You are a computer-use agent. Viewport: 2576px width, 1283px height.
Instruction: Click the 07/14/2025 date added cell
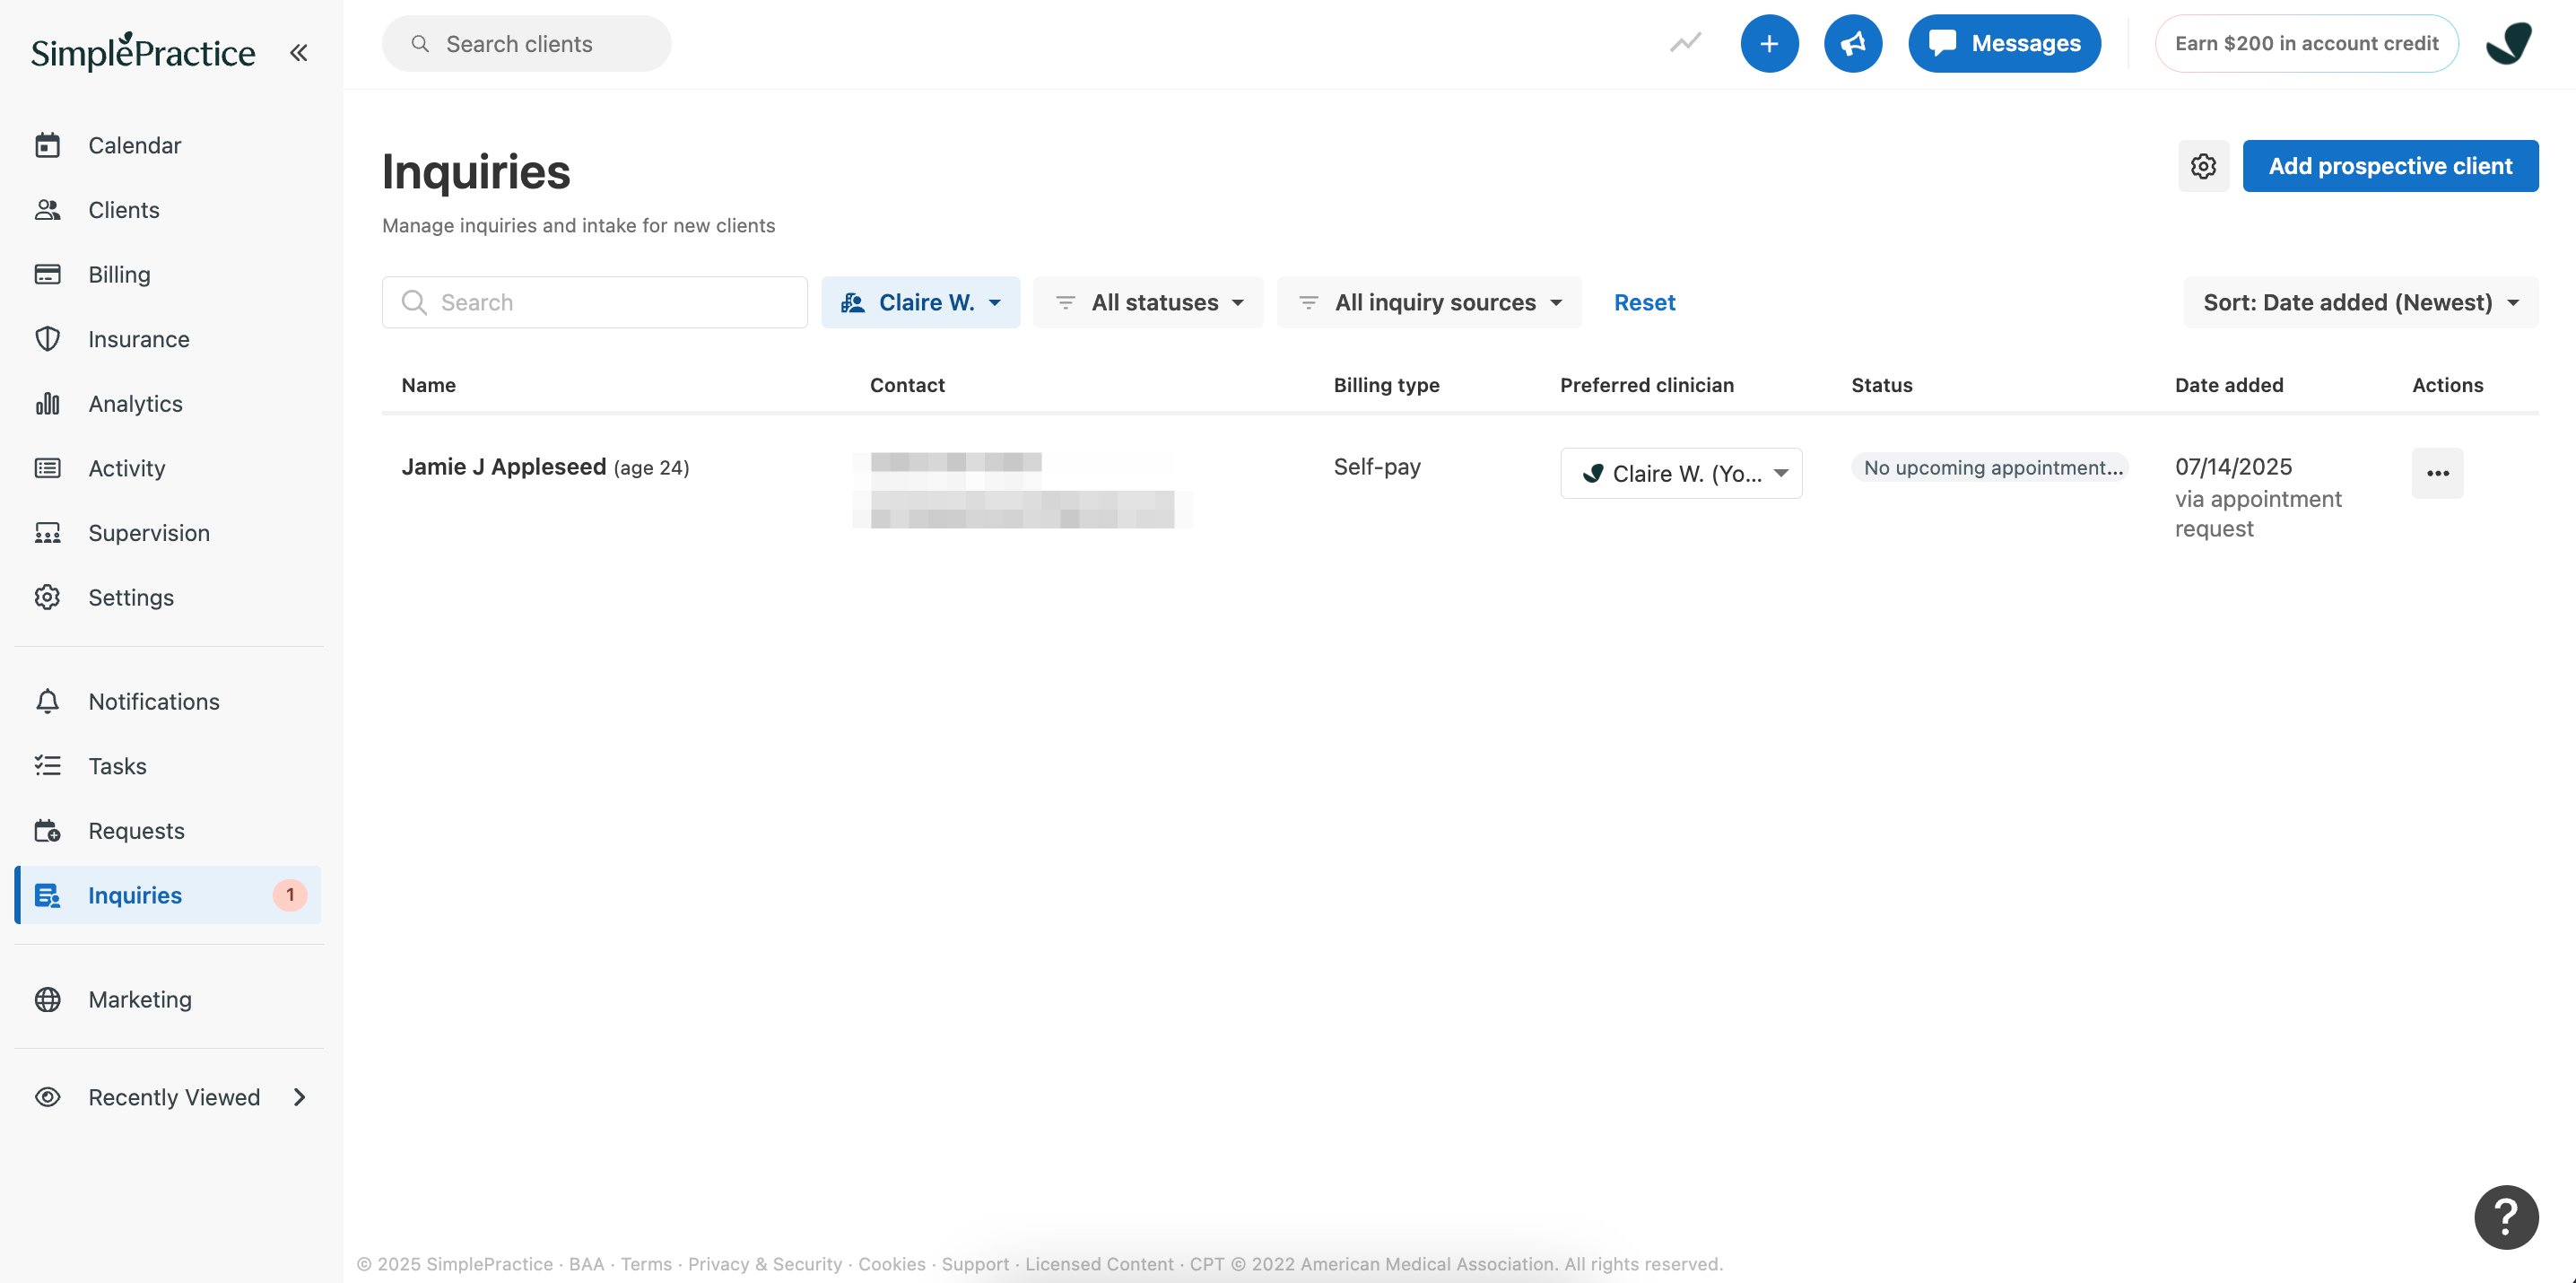coord(2233,467)
